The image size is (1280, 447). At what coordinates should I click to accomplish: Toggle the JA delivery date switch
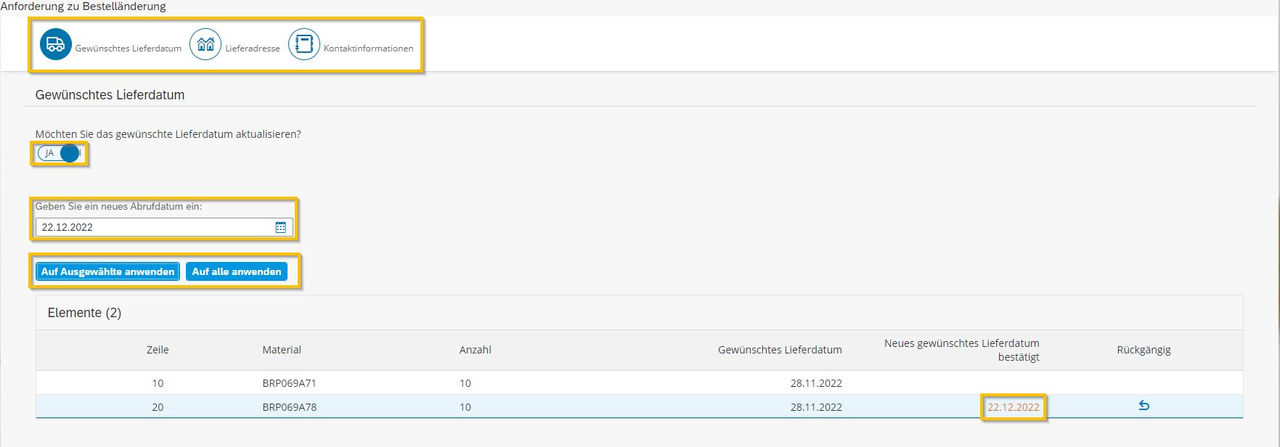click(59, 153)
